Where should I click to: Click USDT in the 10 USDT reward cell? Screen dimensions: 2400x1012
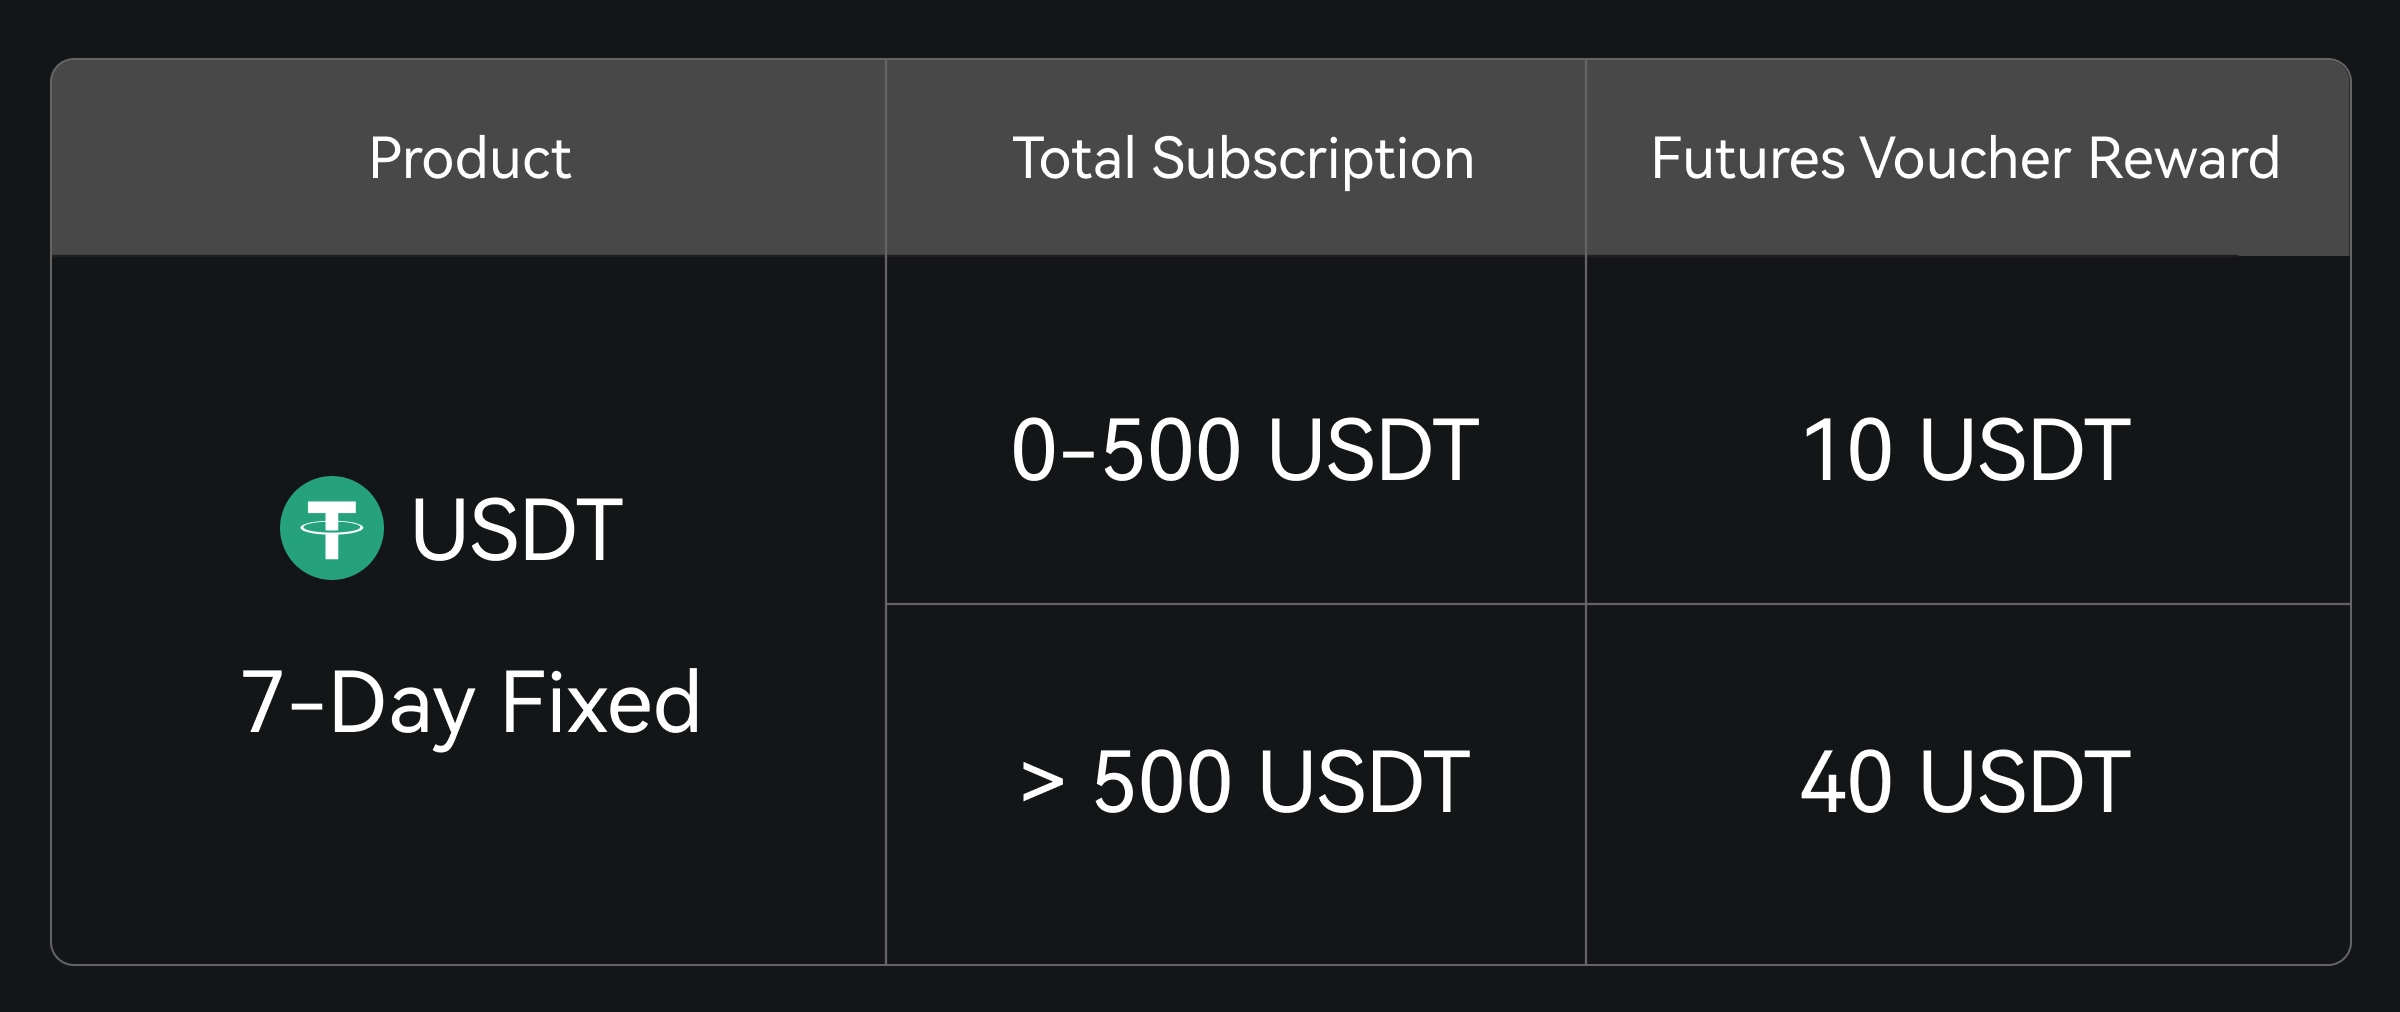[x=2025, y=450]
